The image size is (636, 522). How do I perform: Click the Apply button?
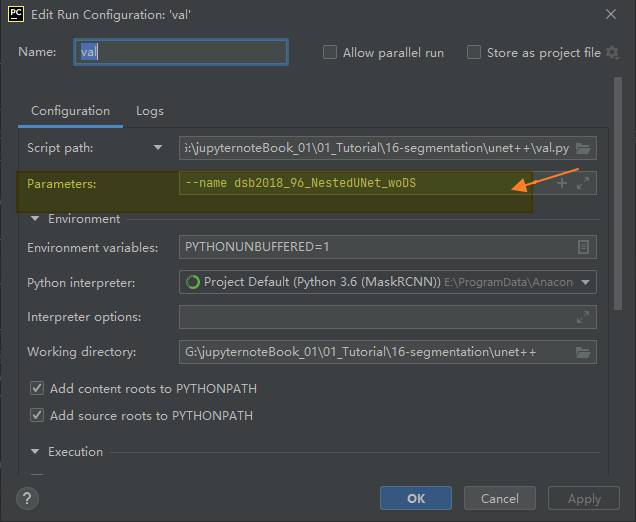pyautogui.click(x=584, y=498)
